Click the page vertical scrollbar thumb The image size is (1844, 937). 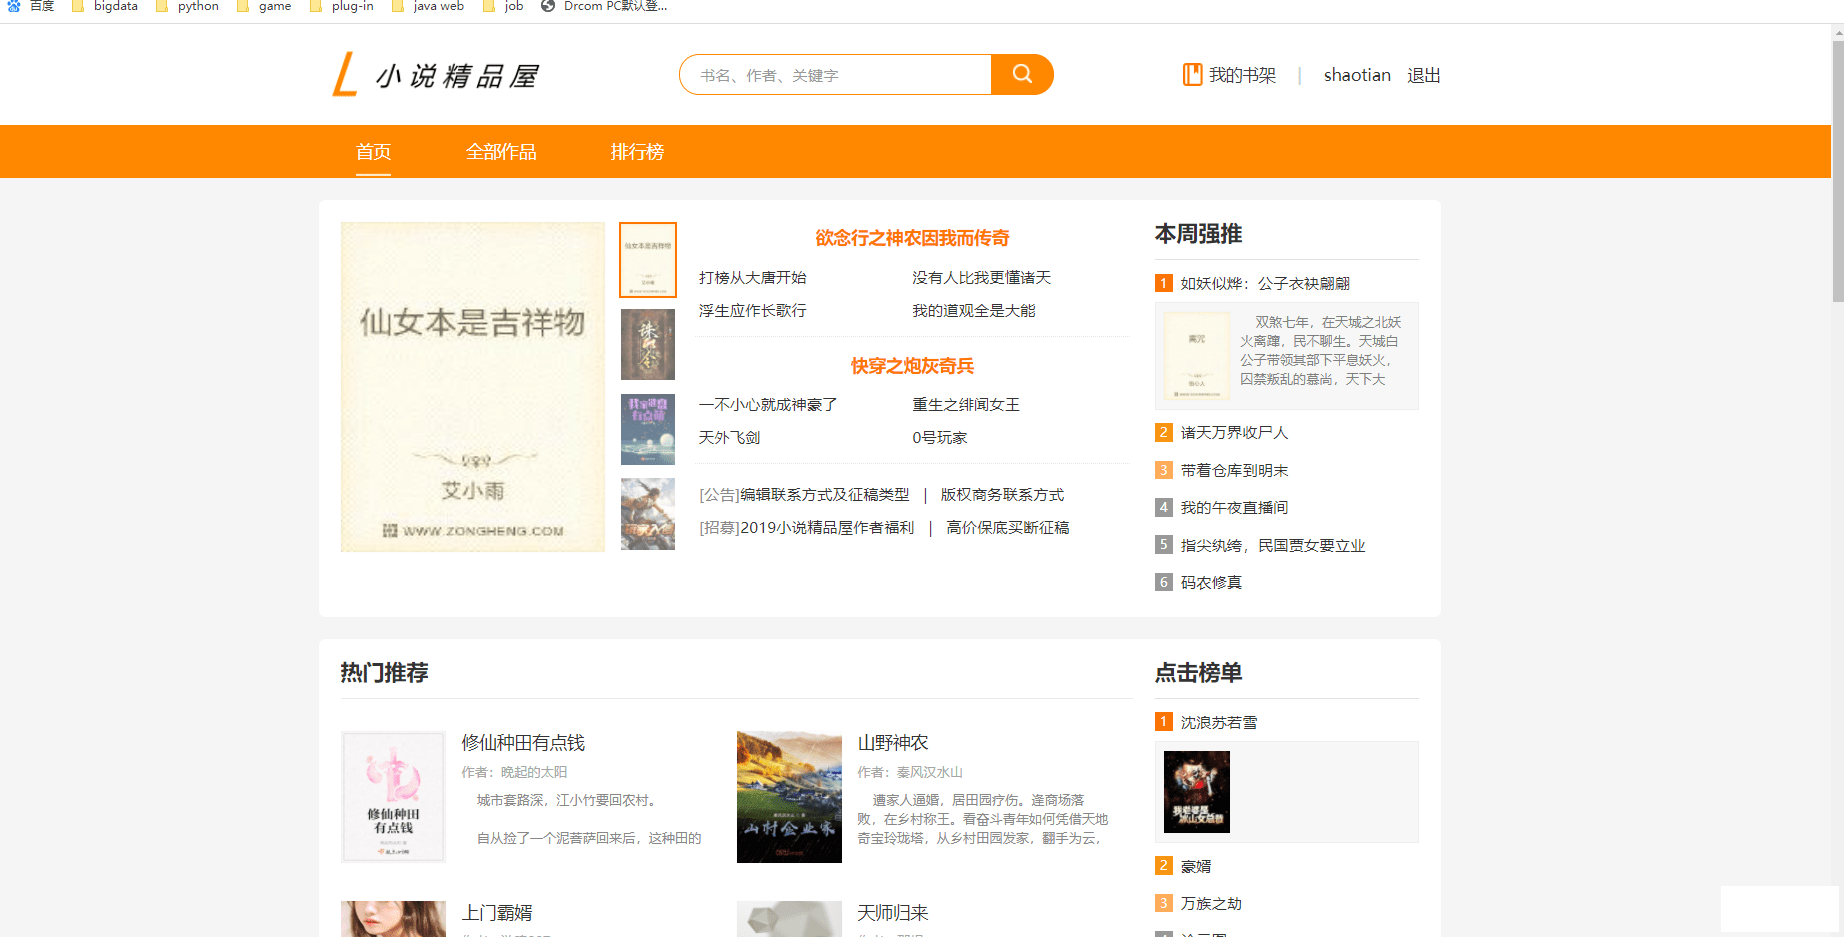tap(1837, 170)
